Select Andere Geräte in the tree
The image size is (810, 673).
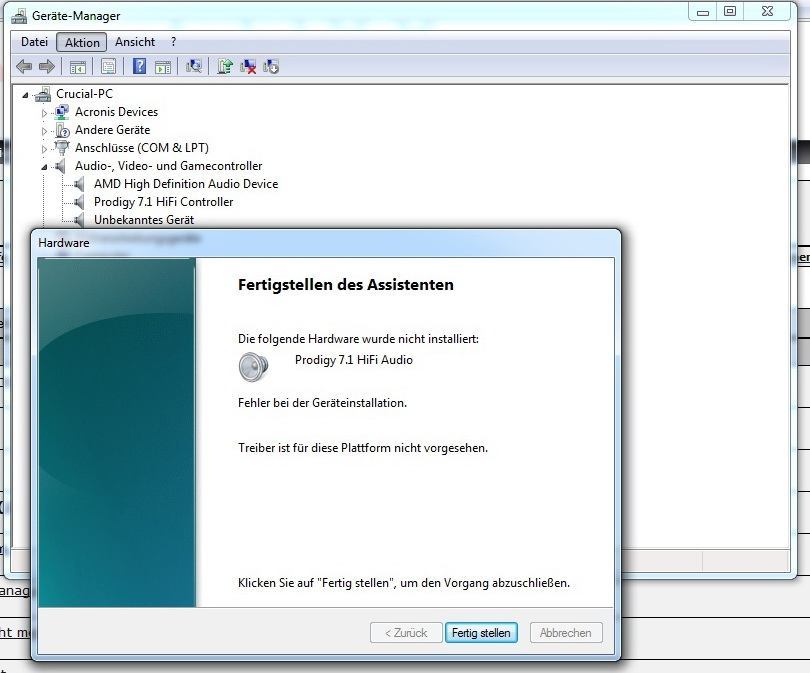(x=113, y=130)
